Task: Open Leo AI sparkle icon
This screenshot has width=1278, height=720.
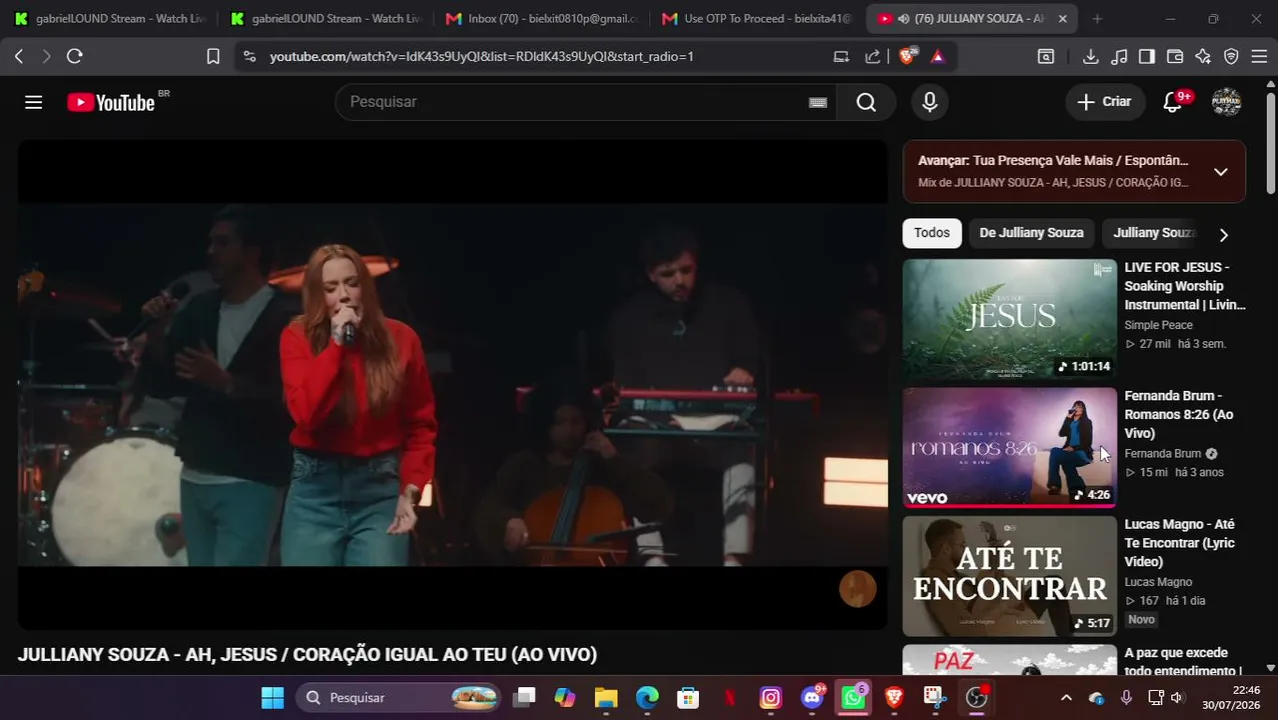Action: [1203, 56]
